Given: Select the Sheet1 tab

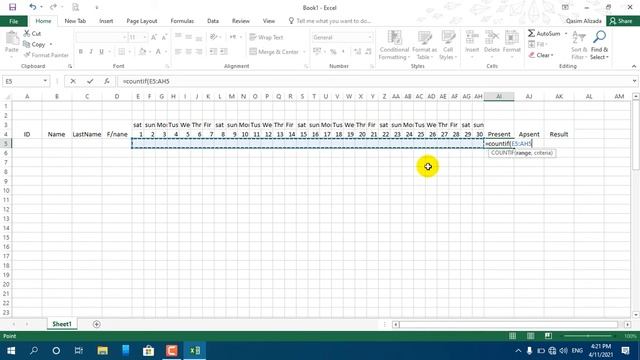Looking at the screenshot, I should pos(62,324).
